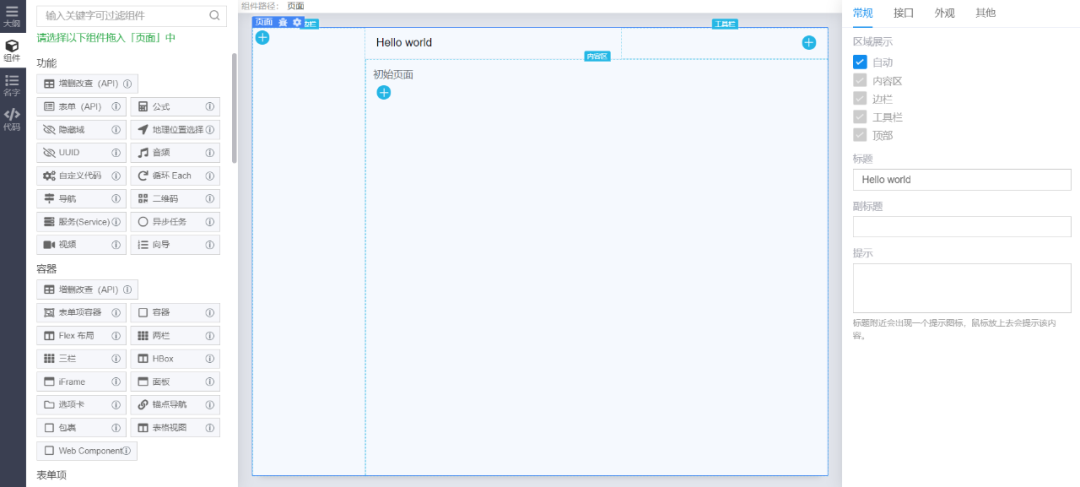Open the 名字 names list panel

(12, 85)
